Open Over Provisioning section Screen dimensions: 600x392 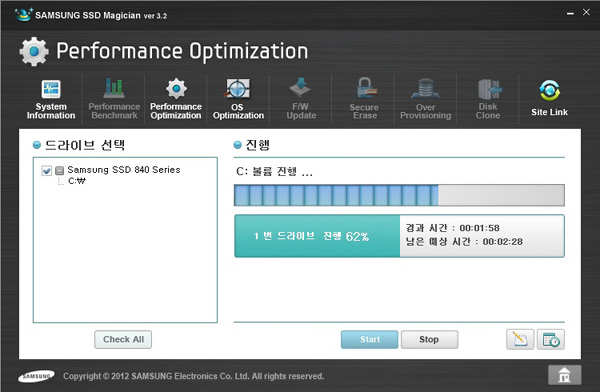click(x=426, y=99)
